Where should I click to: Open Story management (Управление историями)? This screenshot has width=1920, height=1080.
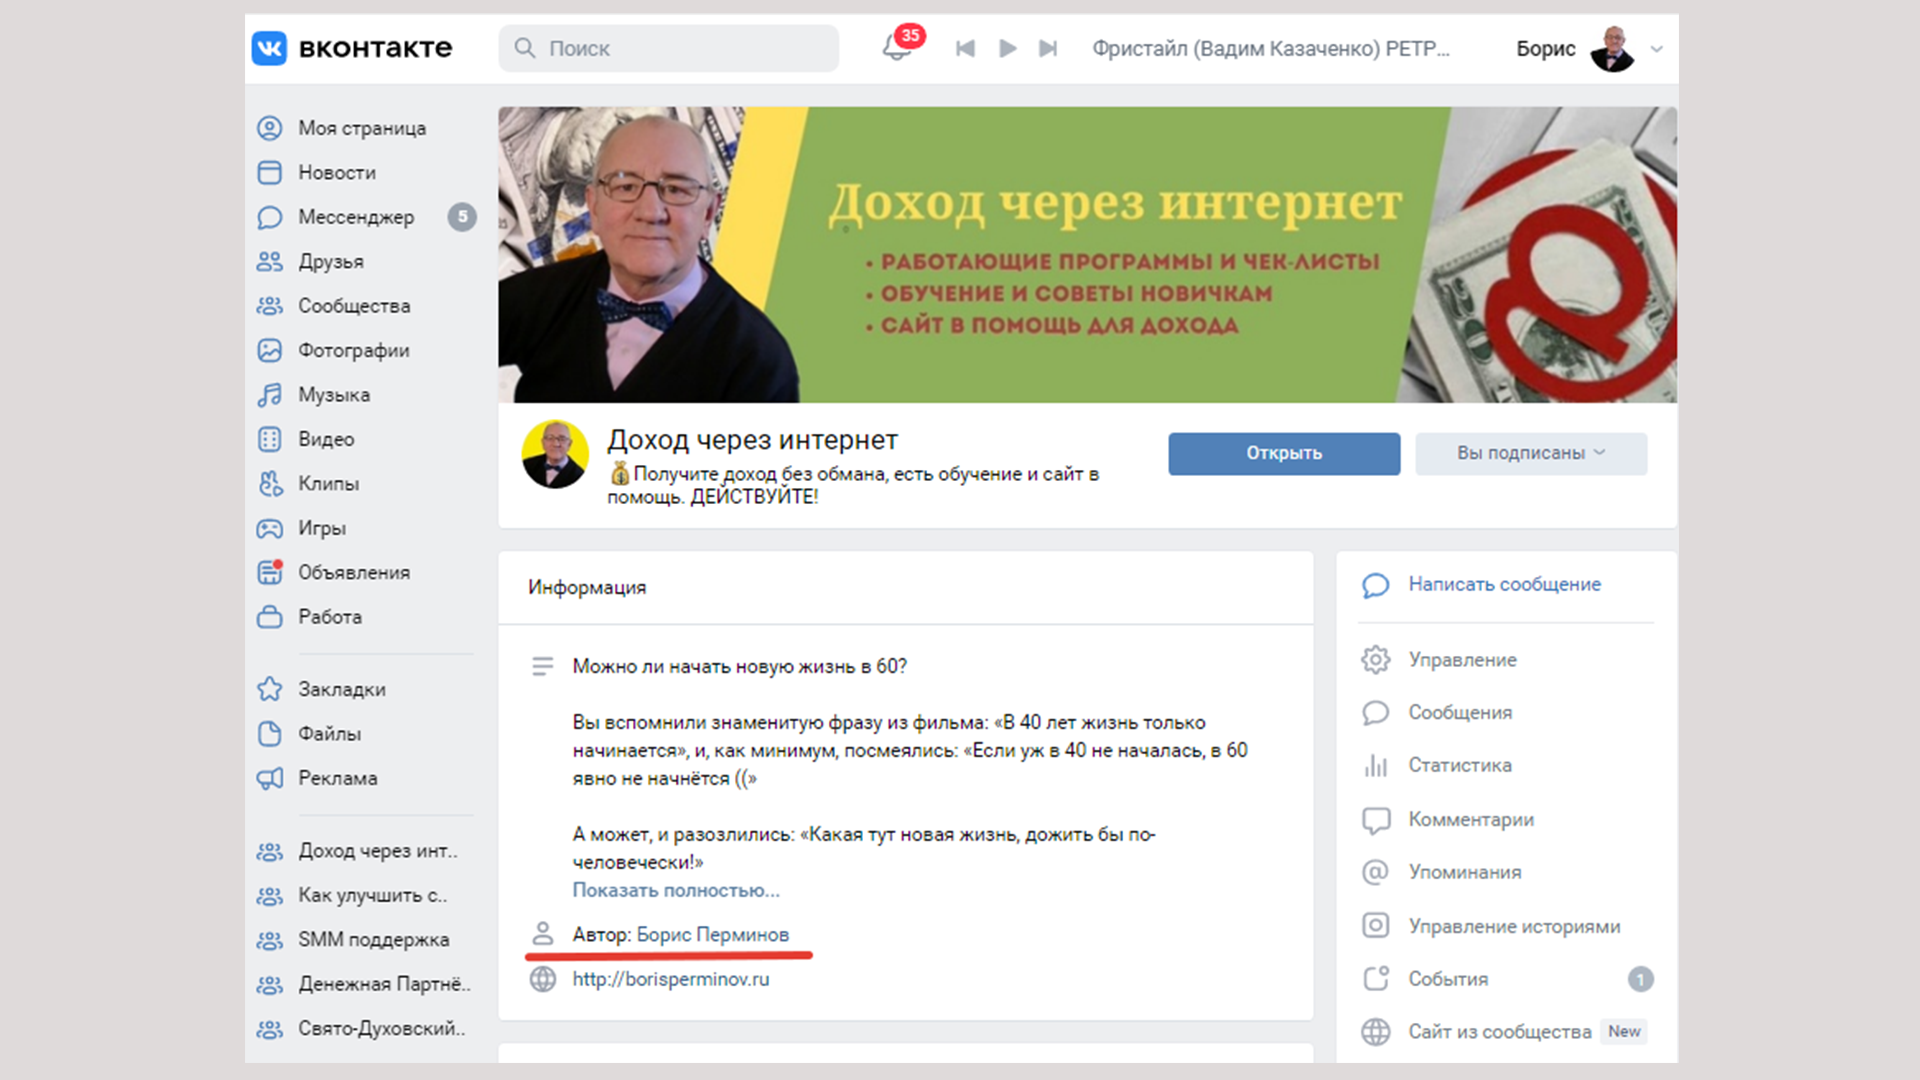(1513, 926)
